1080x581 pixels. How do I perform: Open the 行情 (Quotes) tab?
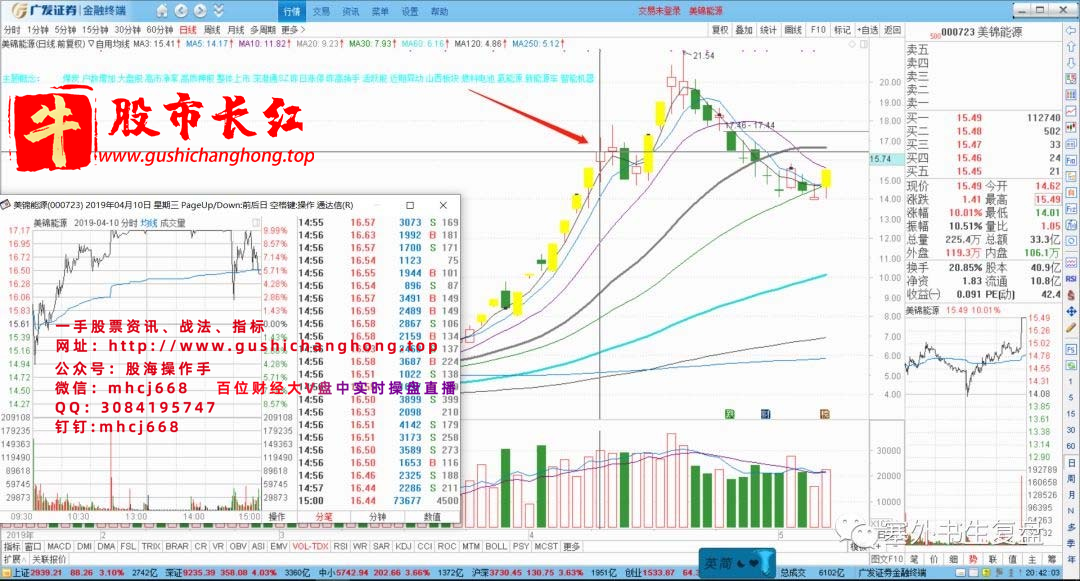(292, 11)
